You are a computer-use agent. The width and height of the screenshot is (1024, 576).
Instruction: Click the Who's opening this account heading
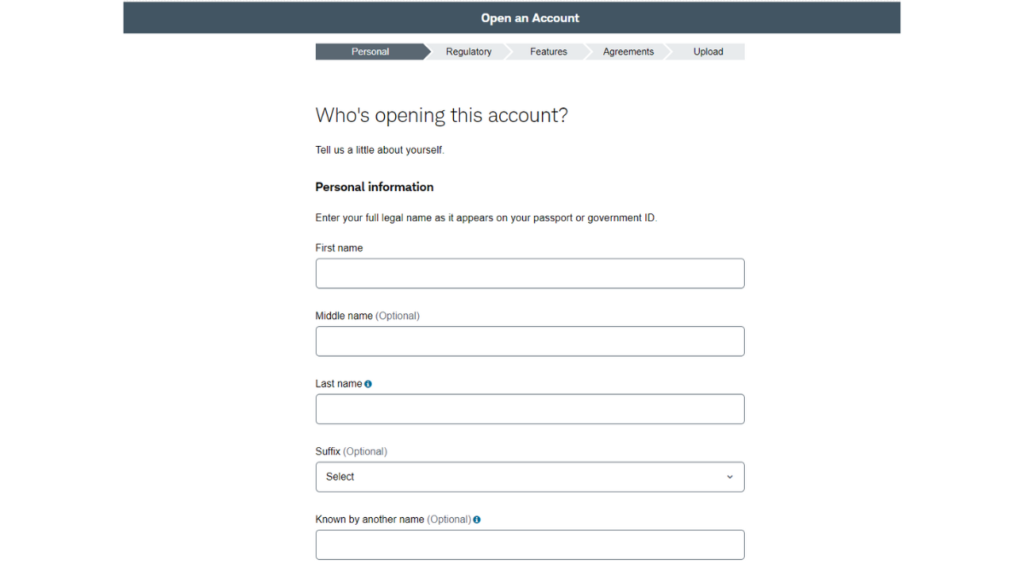(x=441, y=116)
